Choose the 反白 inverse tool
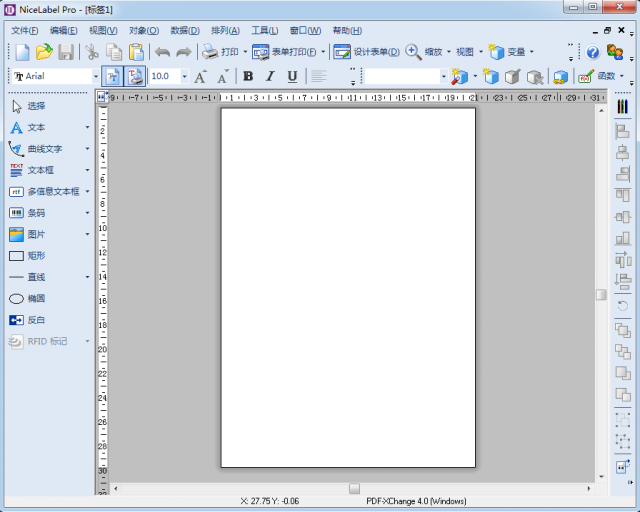The image size is (640, 512). (35, 320)
